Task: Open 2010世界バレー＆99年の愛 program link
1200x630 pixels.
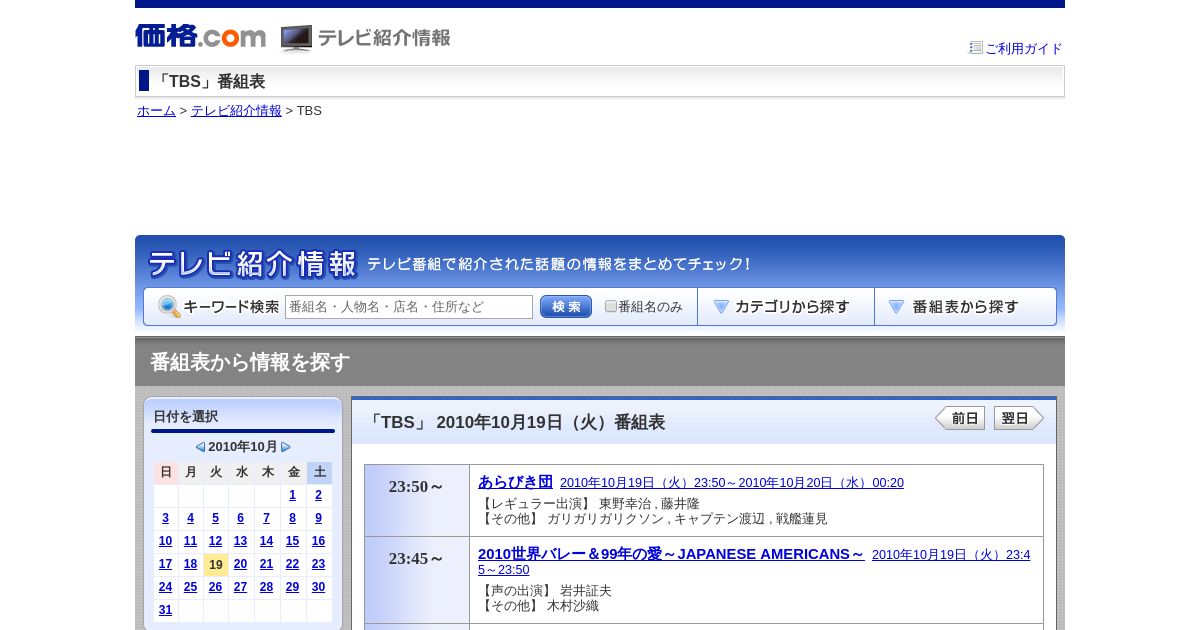Action: [x=671, y=553]
